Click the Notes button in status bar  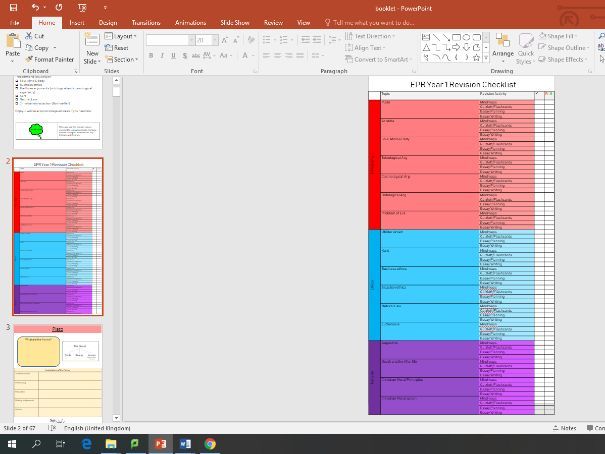click(564, 428)
